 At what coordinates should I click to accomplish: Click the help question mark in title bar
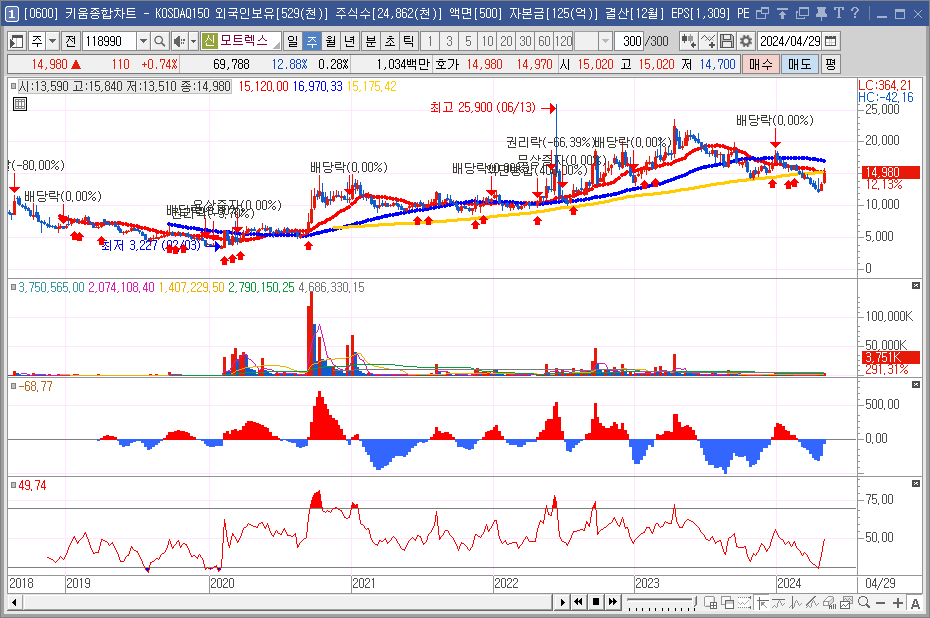pyautogui.click(x=855, y=12)
